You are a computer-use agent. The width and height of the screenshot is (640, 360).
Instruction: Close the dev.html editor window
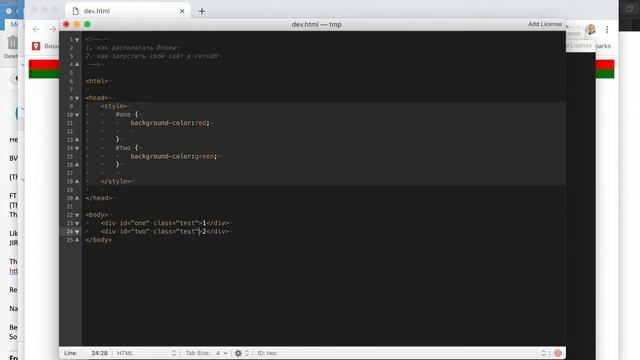pyautogui.click(x=66, y=24)
